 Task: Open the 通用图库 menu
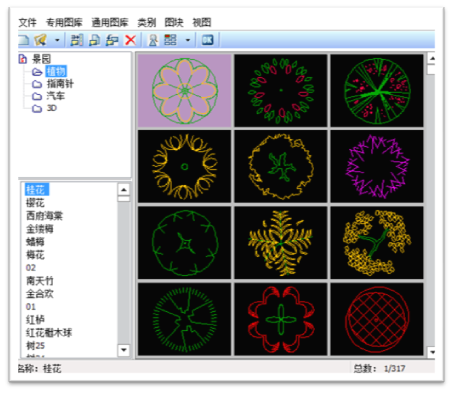pyautogui.click(x=110, y=23)
